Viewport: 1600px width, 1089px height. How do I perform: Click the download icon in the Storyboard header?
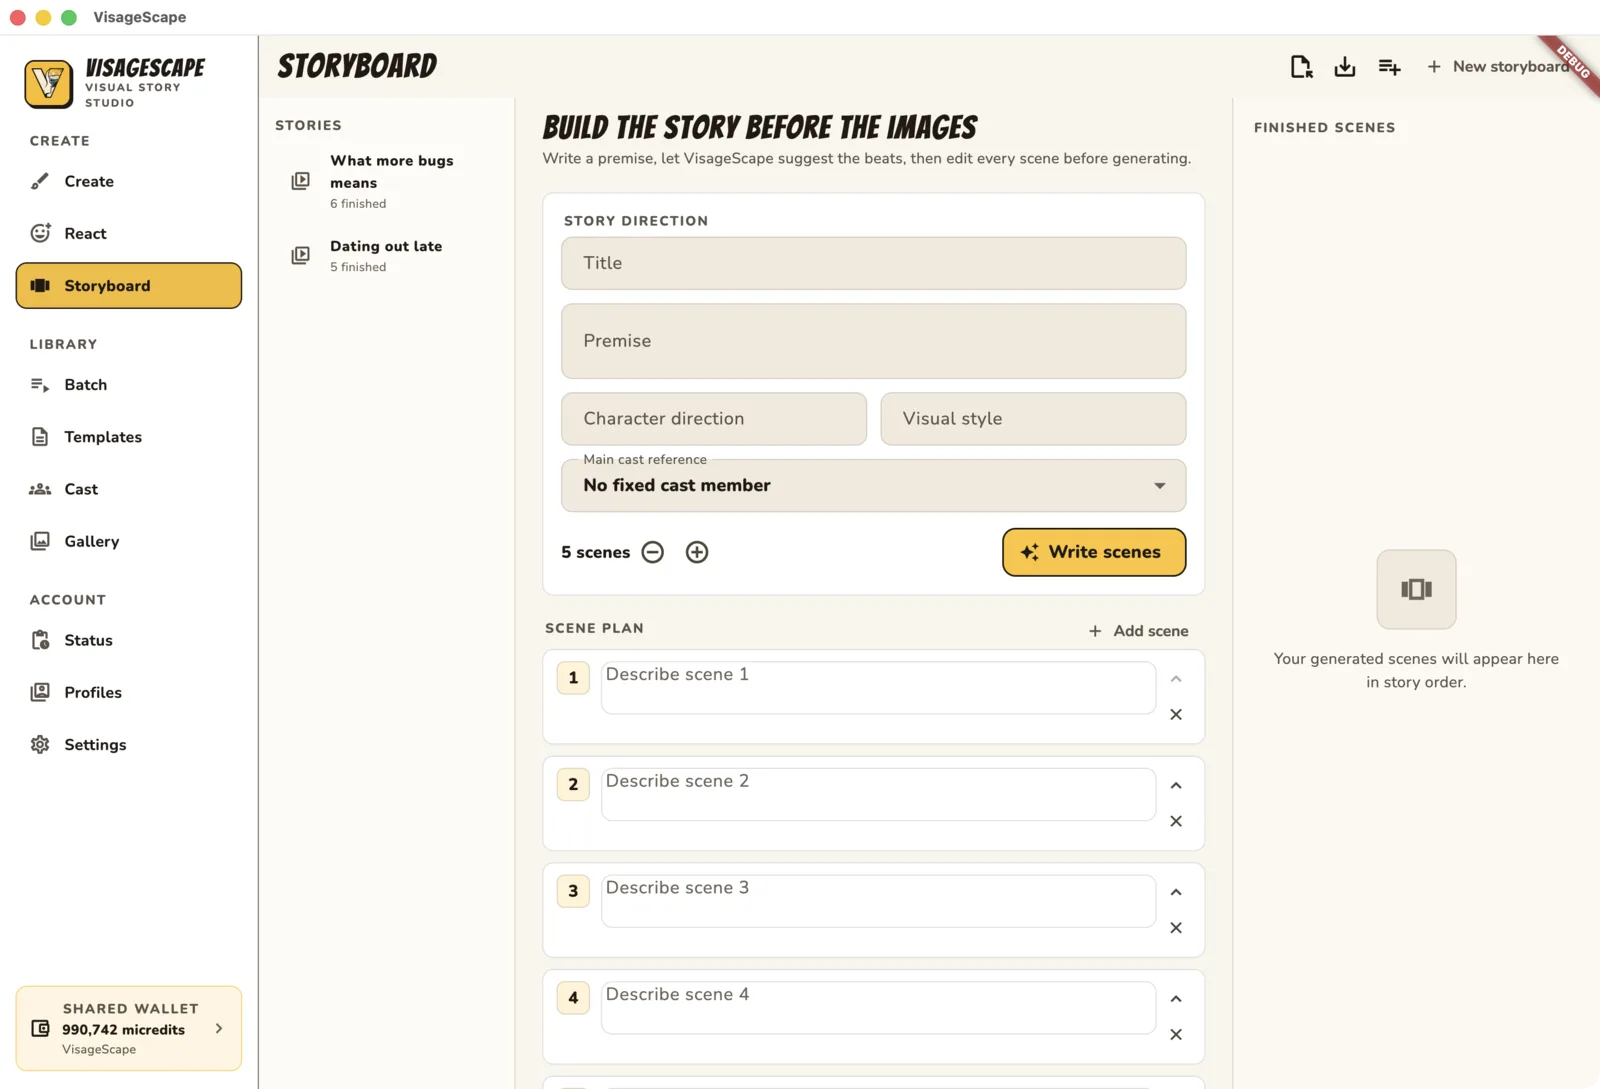1345,67
